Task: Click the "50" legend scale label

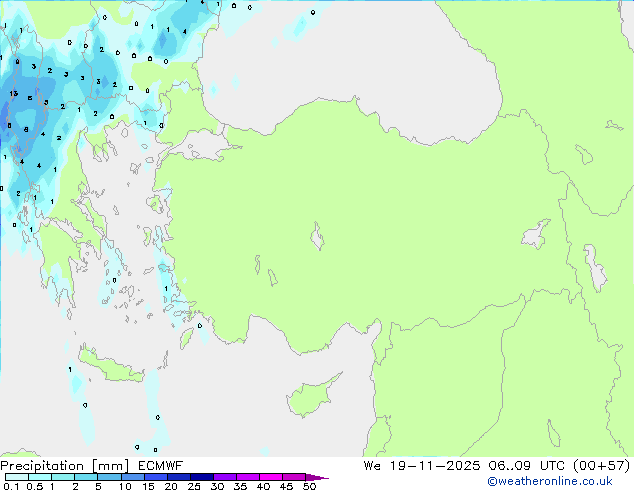Action: click(310, 486)
